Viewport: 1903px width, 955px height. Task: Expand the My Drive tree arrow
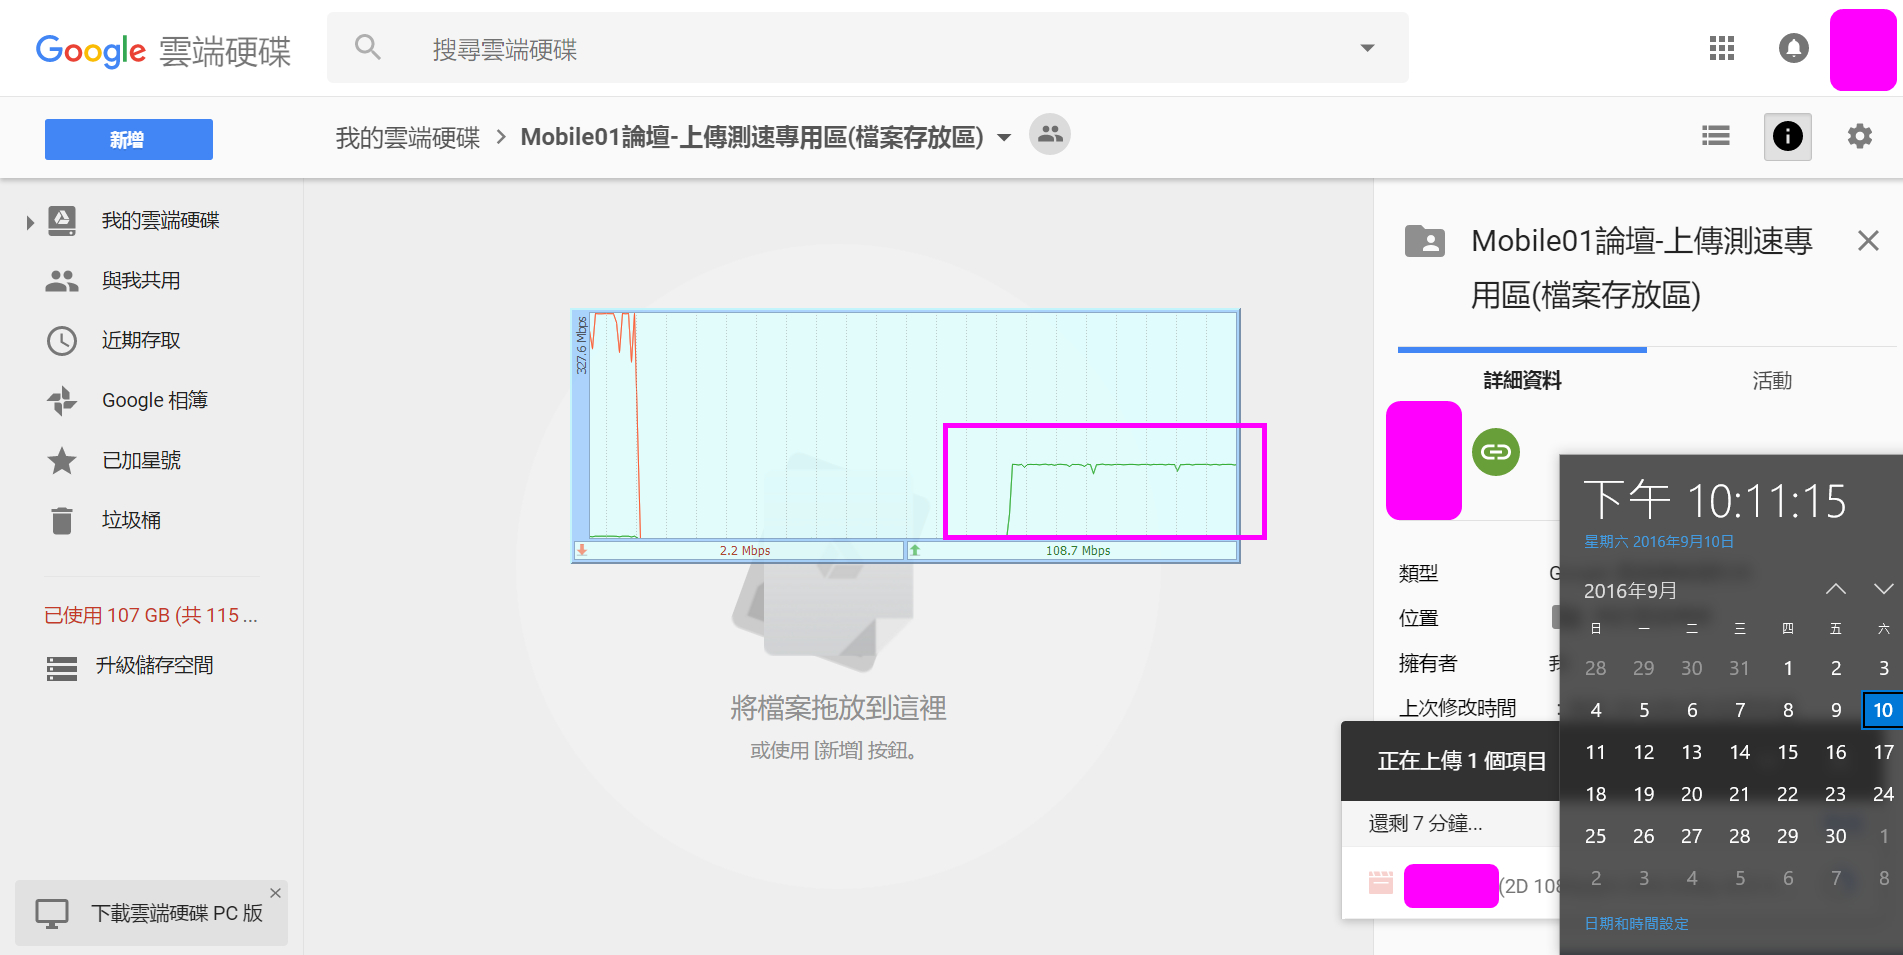pyautogui.click(x=30, y=222)
